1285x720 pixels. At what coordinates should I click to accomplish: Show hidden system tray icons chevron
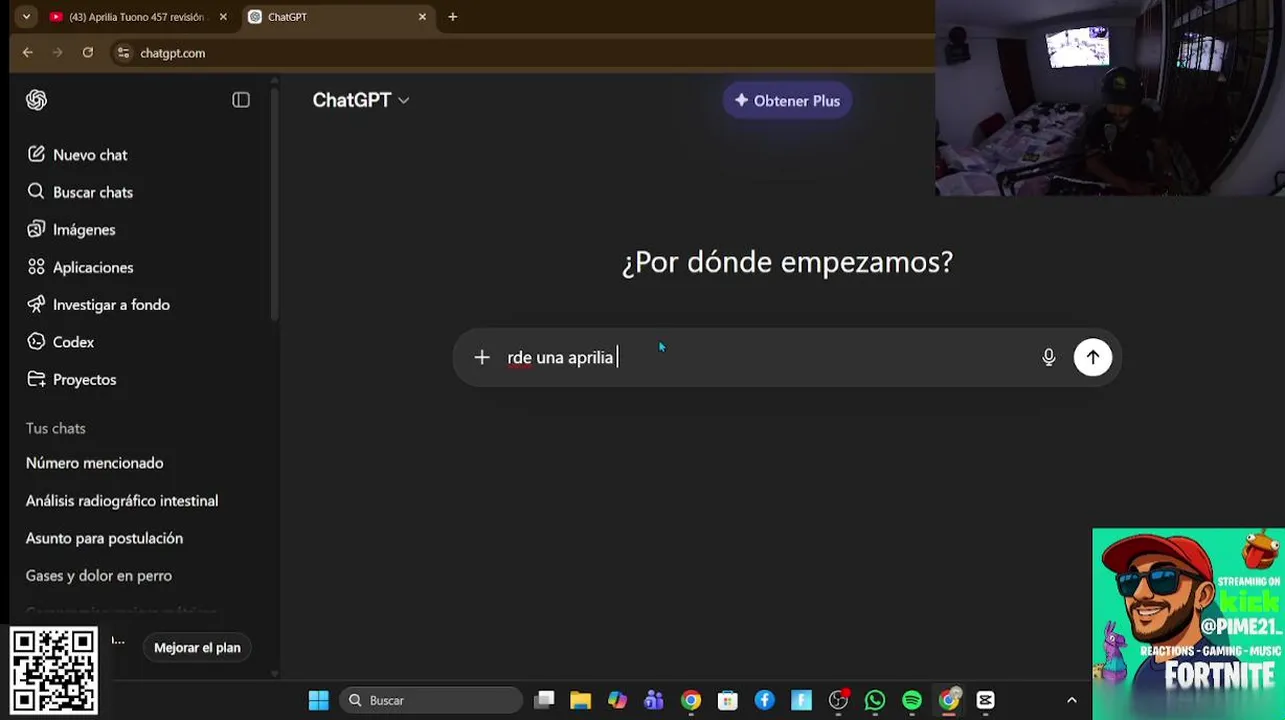pos(1072,701)
